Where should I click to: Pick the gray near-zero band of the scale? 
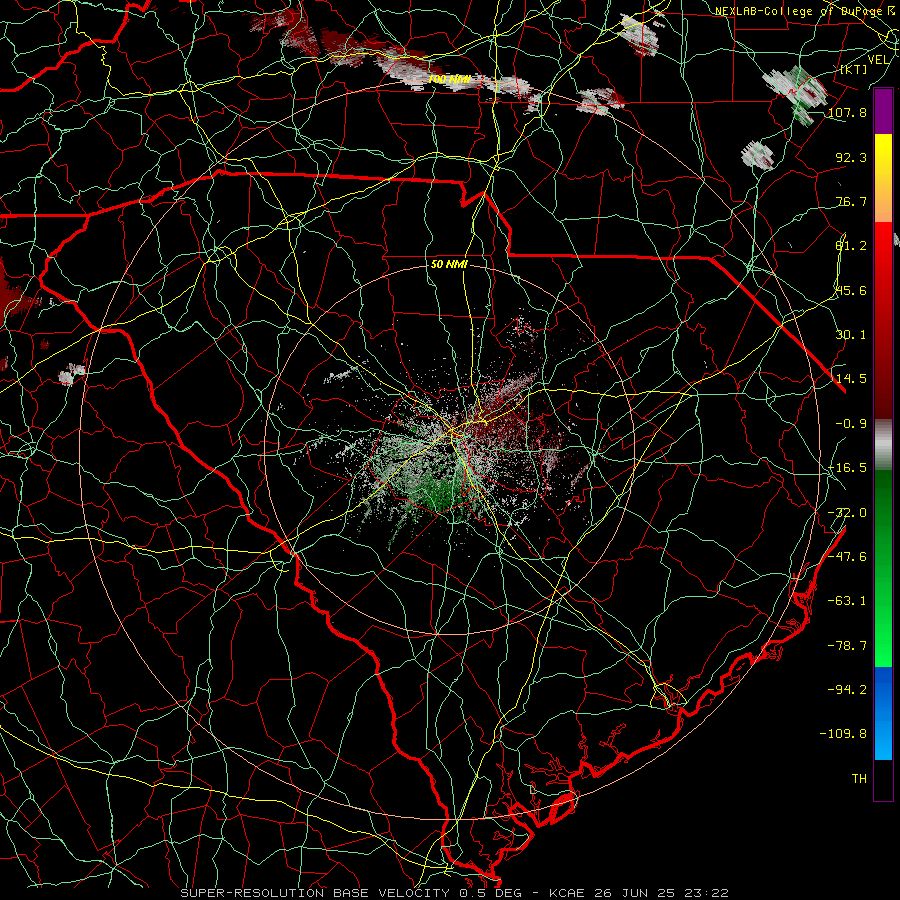click(x=883, y=445)
